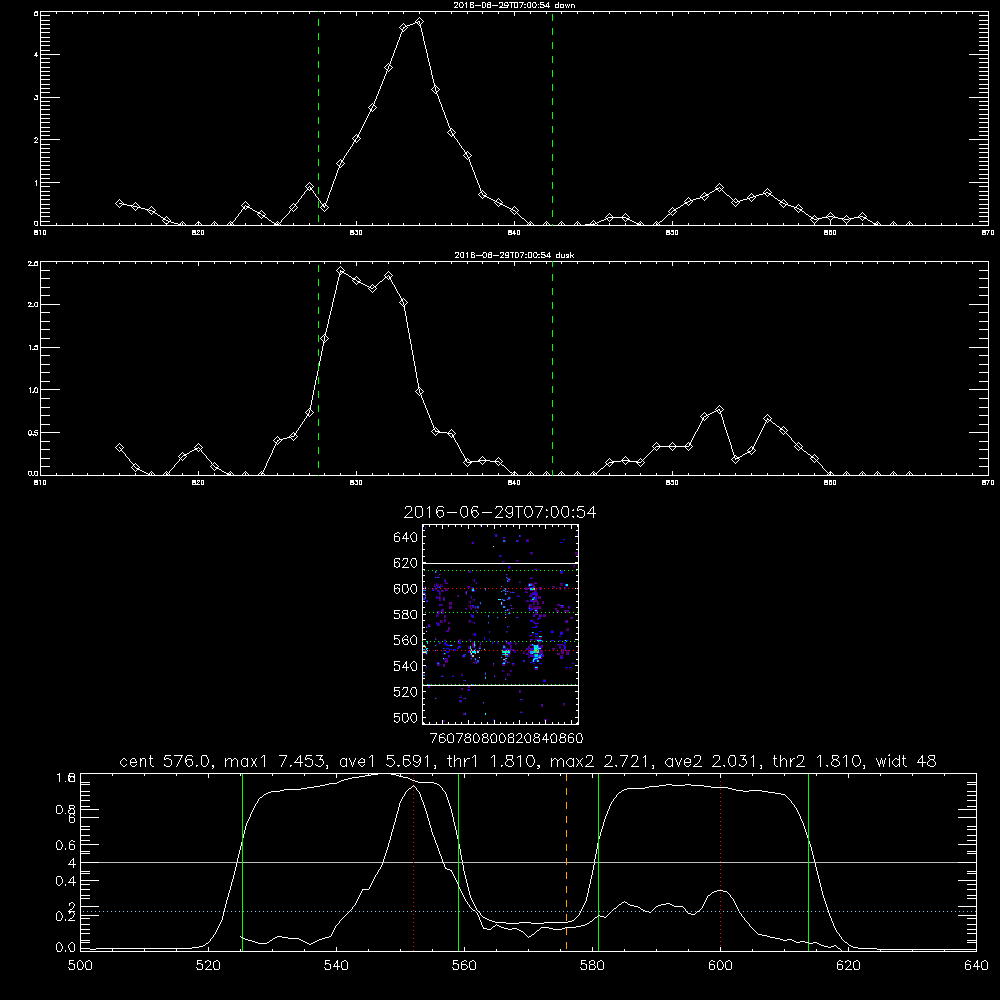Screen dimensions: 1000x1000
Task: Click the '540' y-axis label beside spectral image
Action: (x=405, y=666)
